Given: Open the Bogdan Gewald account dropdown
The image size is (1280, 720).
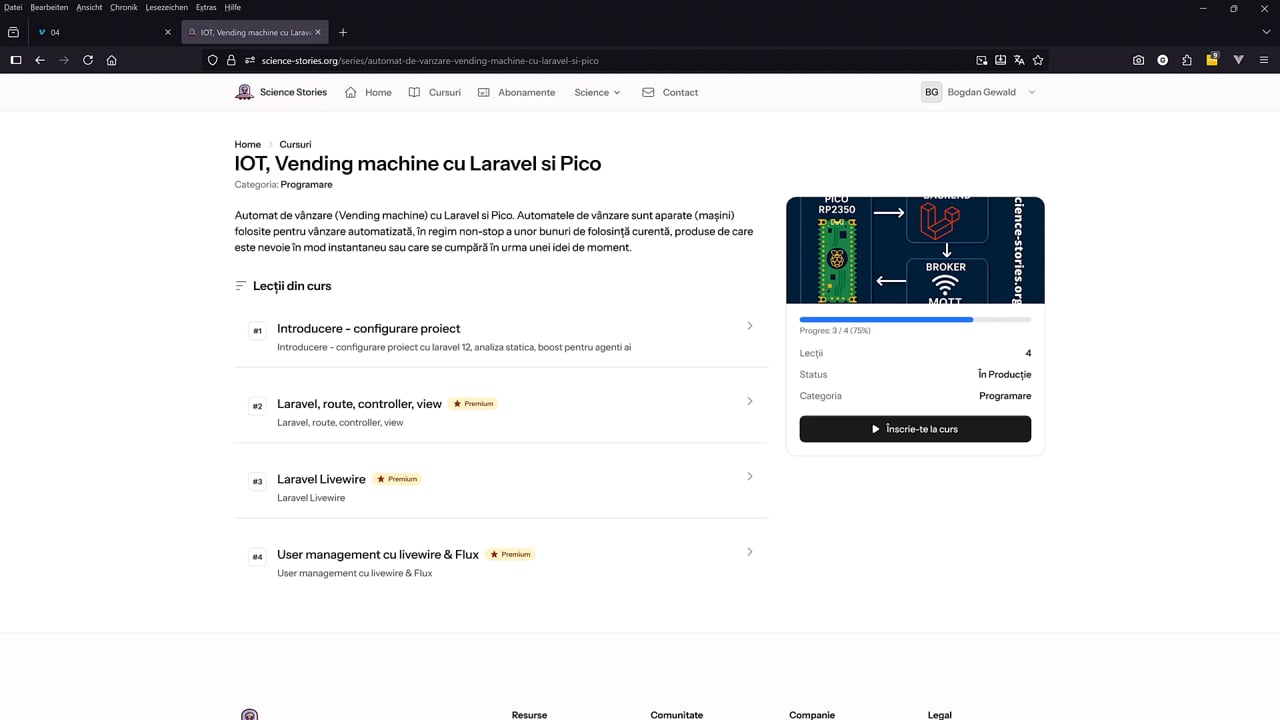Looking at the screenshot, I should pos(978,92).
